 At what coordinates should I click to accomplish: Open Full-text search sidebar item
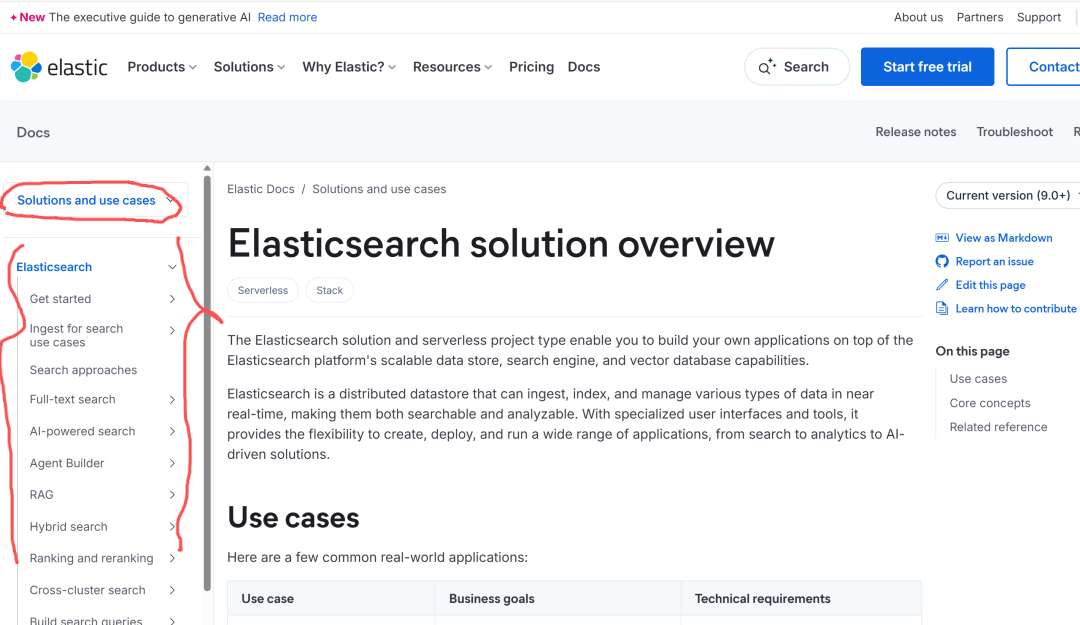tap(72, 400)
